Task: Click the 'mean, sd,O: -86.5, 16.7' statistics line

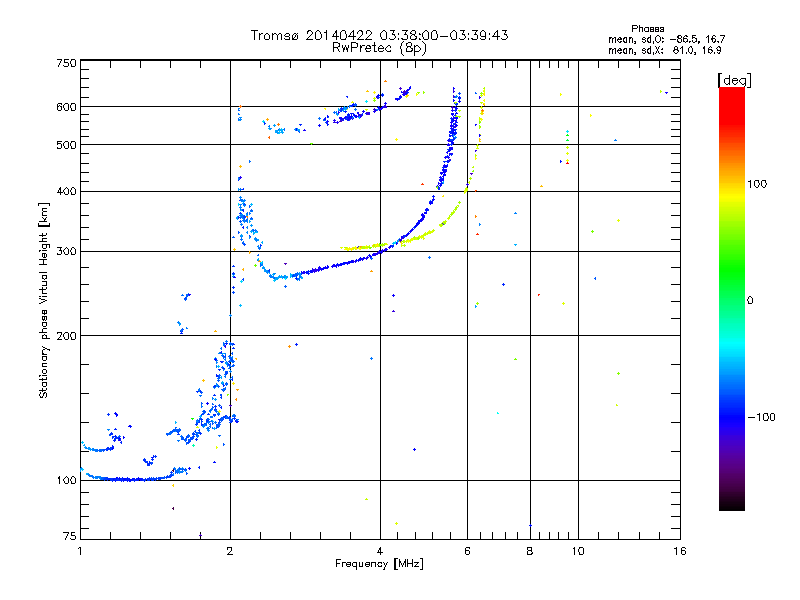Action: click(x=666, y=39)
